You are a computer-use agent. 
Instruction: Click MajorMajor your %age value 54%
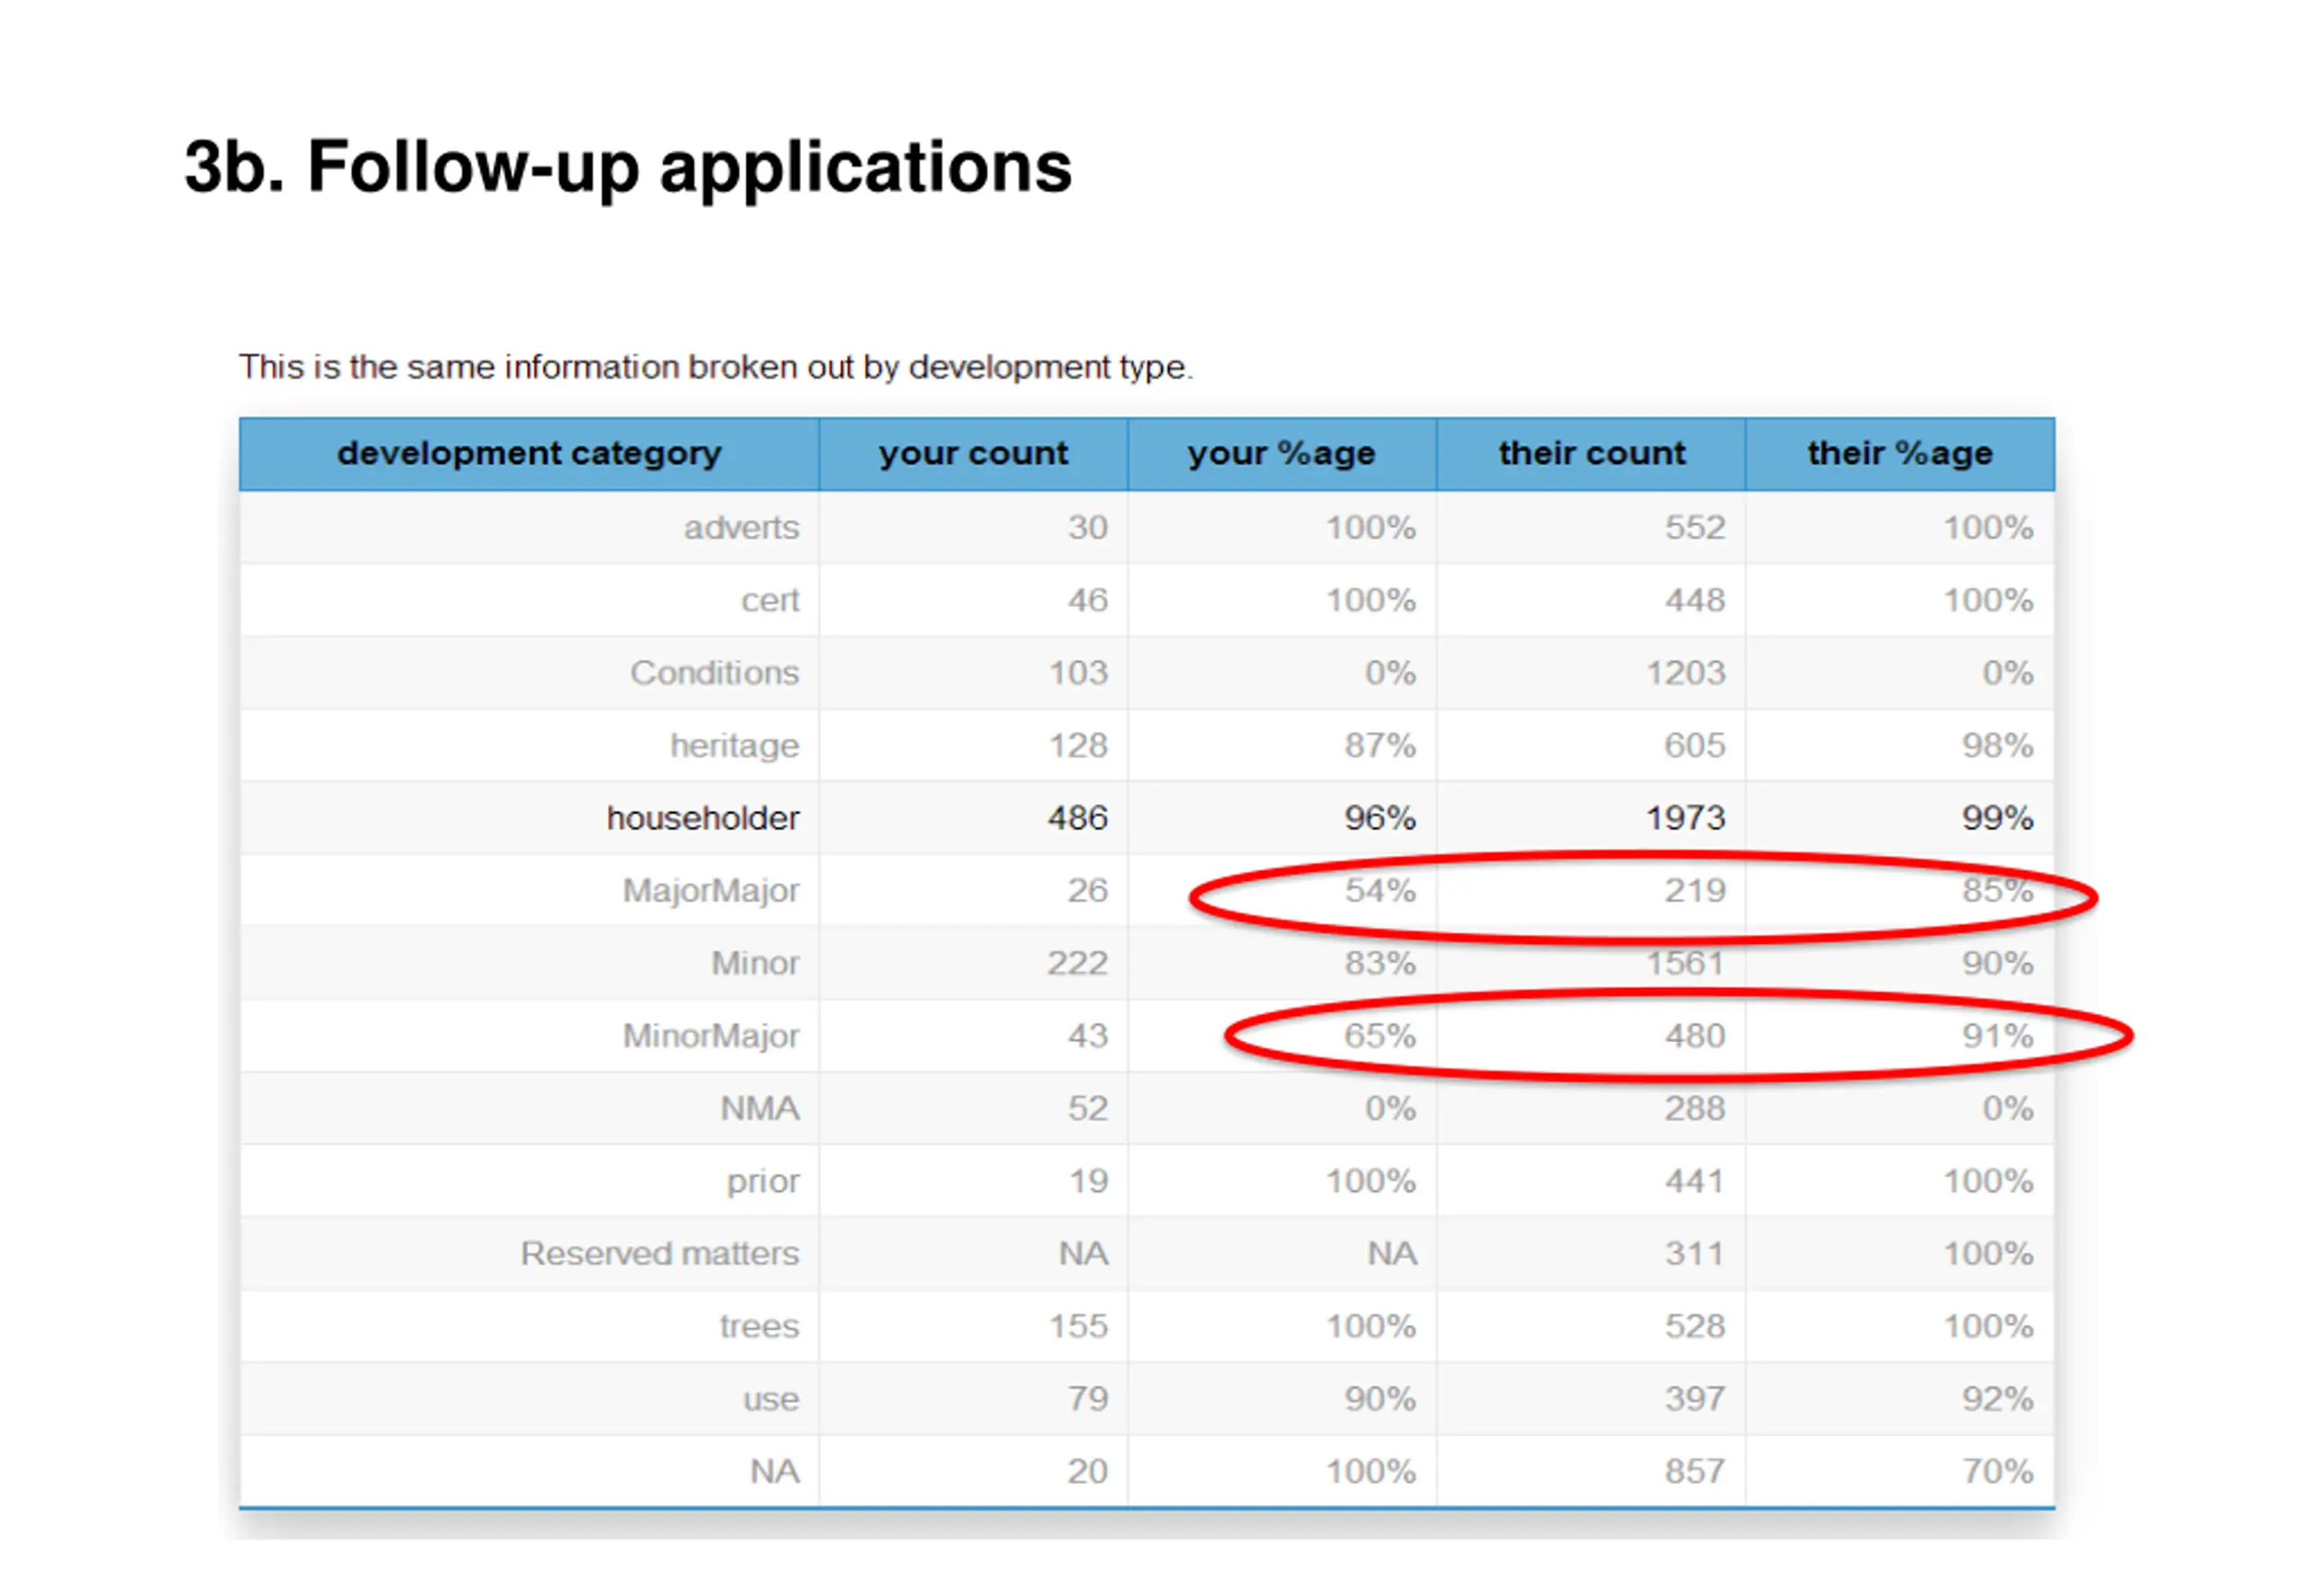coord(1379,890)
